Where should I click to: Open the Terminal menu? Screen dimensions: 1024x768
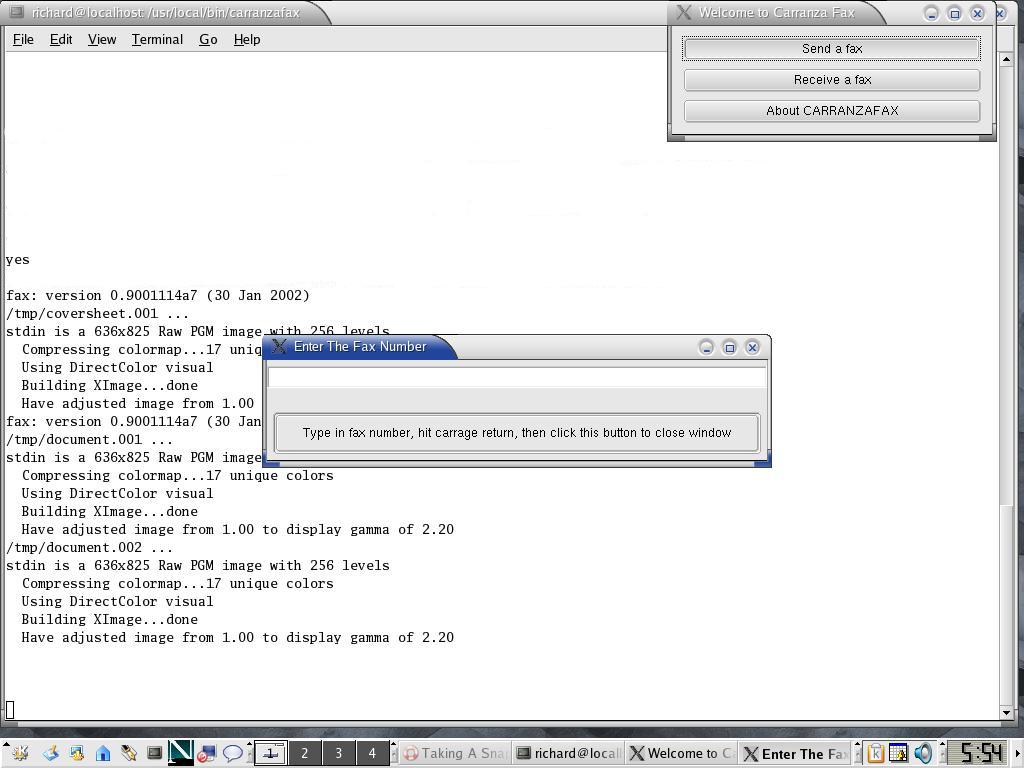pyautogui.click(x=157, y=40)
